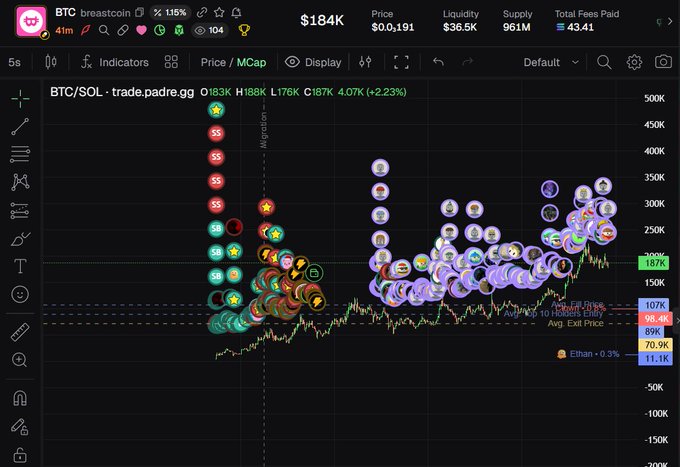Enter fullscreen chart mode
This screenshot has width=680, height=467.
(401, 62)
